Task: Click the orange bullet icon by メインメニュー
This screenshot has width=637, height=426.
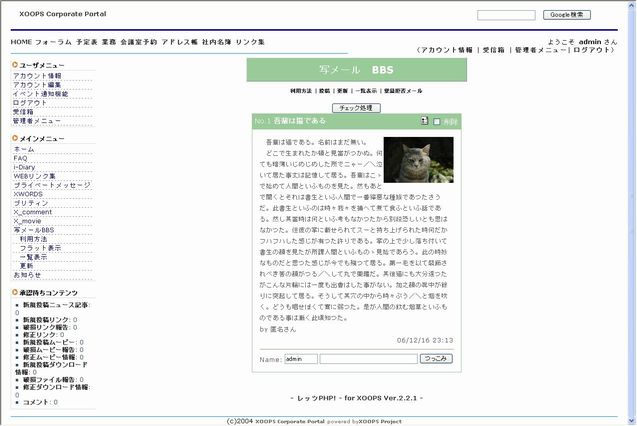Action: click(16, 138)
